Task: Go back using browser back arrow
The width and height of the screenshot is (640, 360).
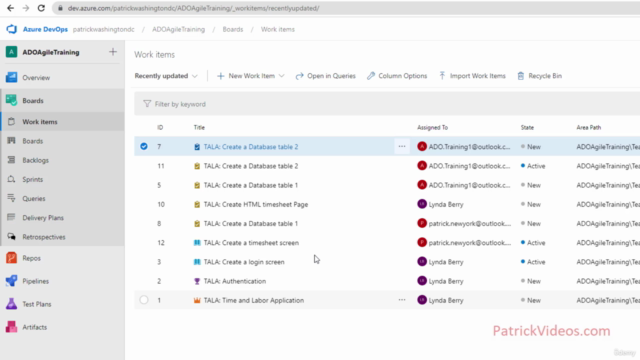Action: [10, 8]
